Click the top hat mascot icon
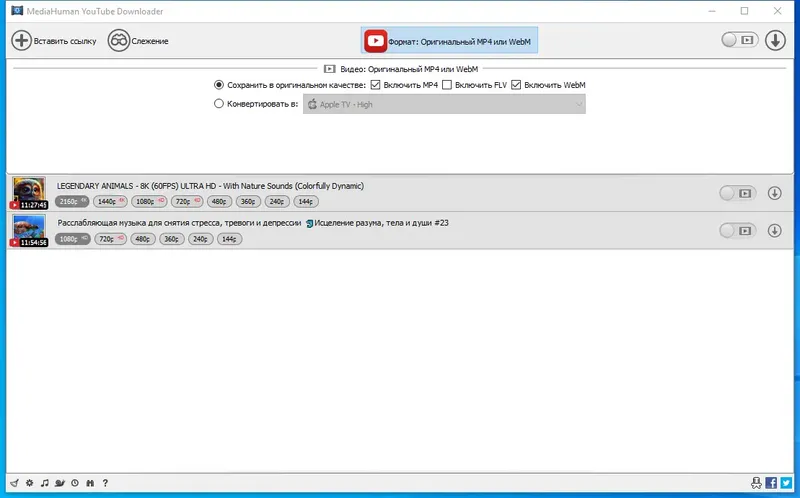Viewport: 800px width, 498px height. coord(756,483)
